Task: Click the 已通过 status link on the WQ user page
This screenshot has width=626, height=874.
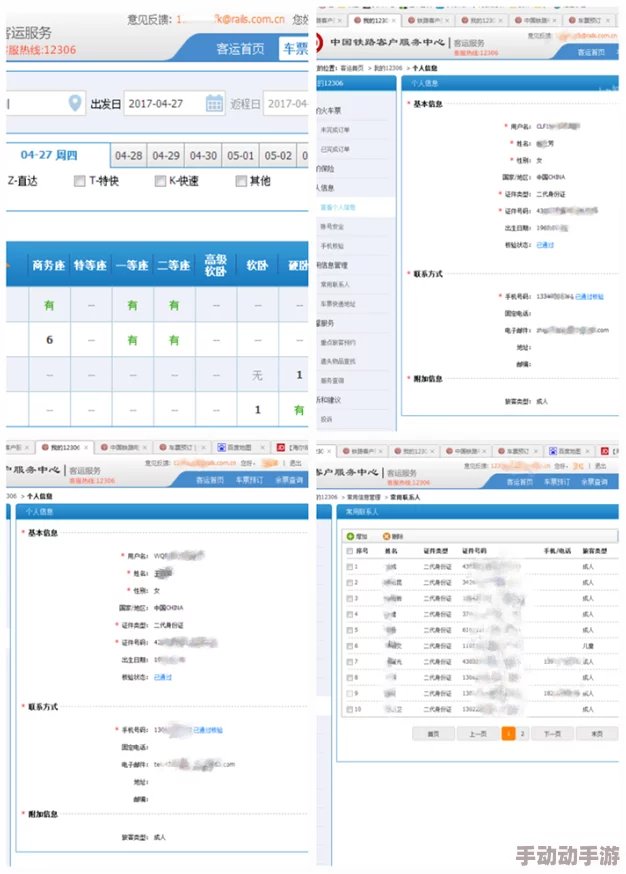Action: coord(163,677)
